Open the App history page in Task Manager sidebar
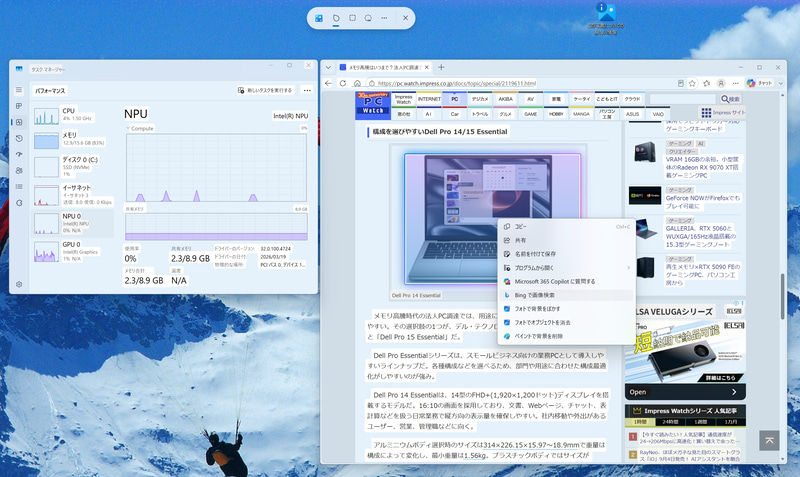The height and width of the screenshot is (477, 800). [x=19, y=138]
